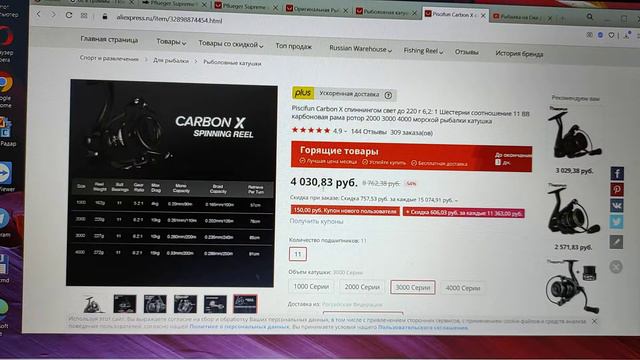Expand the Товары dropdown menu
The height and width of the screenshot is (360, 640).
click(171, 42)
